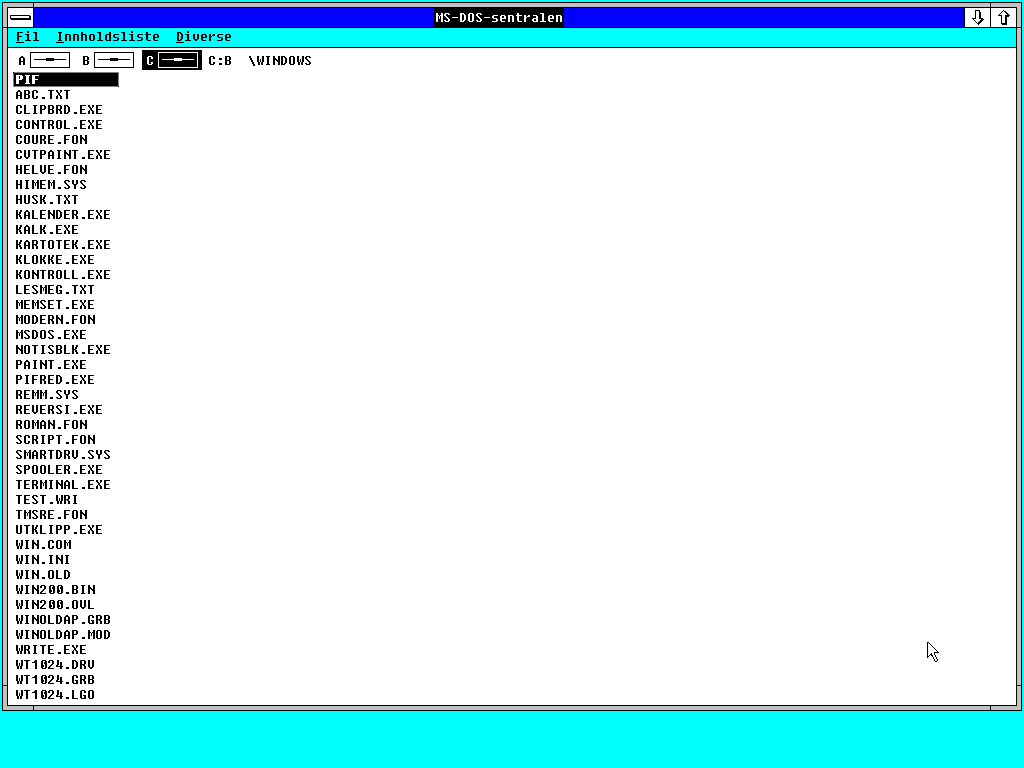Select REMM.SYS file
1024x768 pixels.
click(47, 395)
